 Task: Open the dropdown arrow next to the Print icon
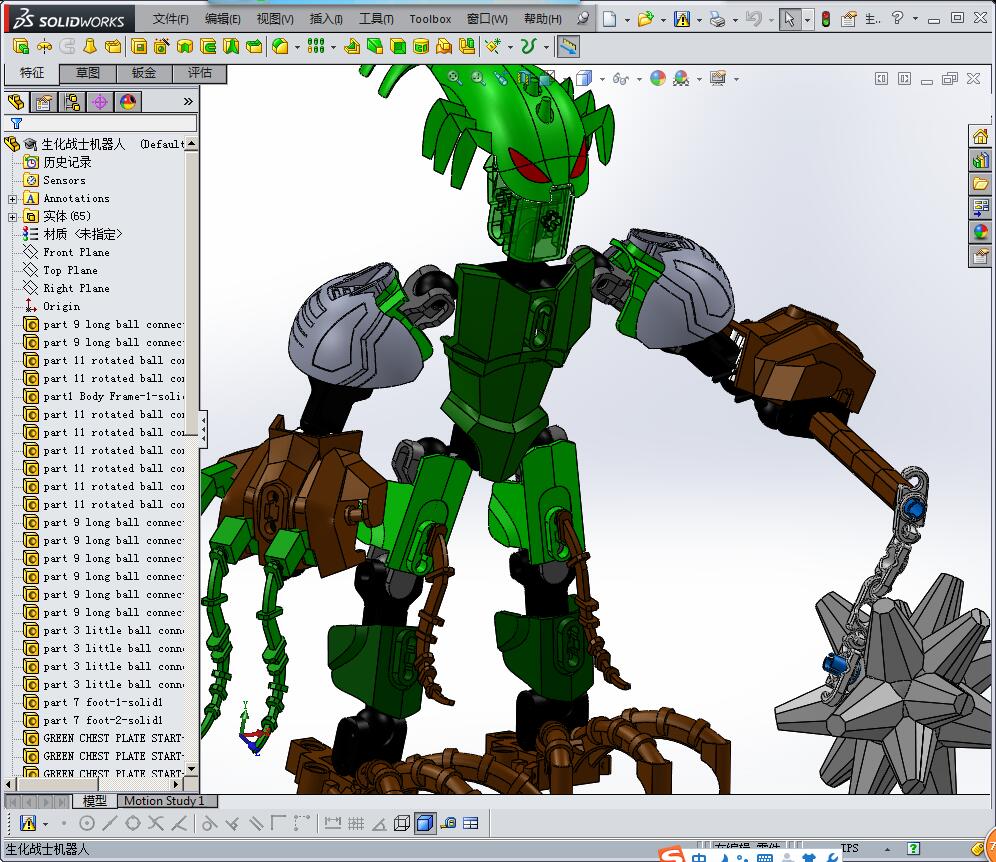click(x=735, y=20)
